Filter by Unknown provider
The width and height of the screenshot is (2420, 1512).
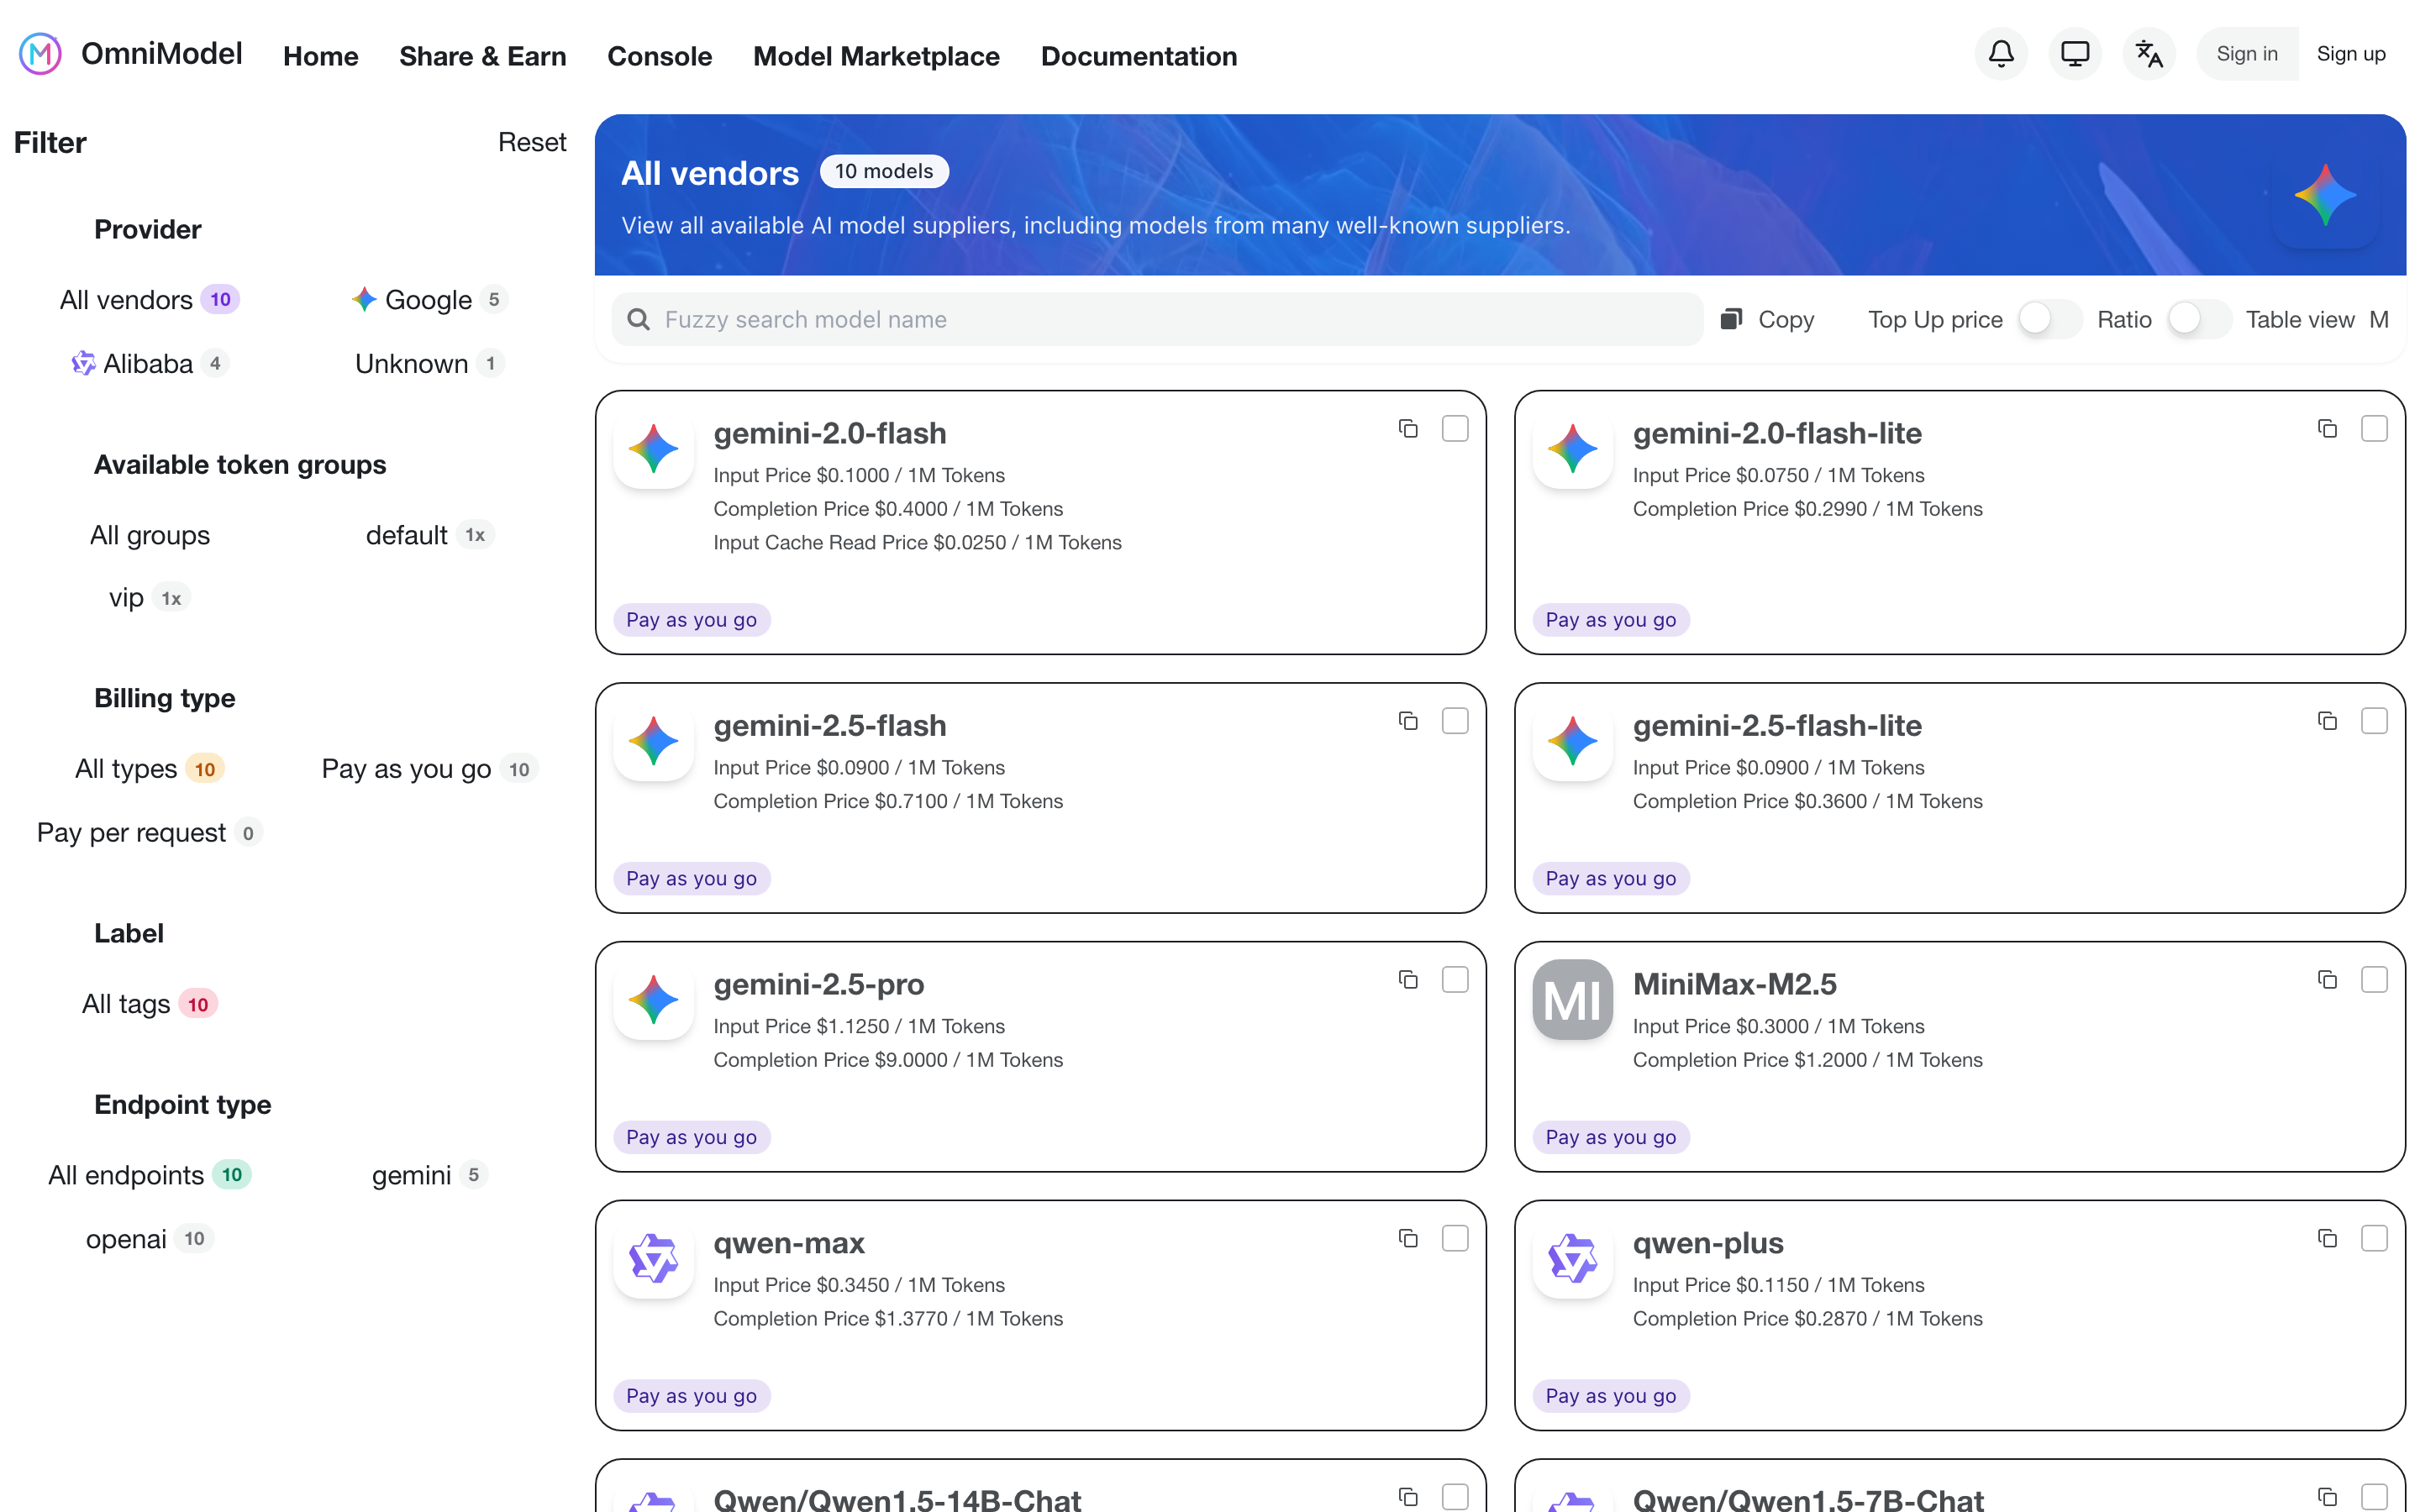click(430, 364)
